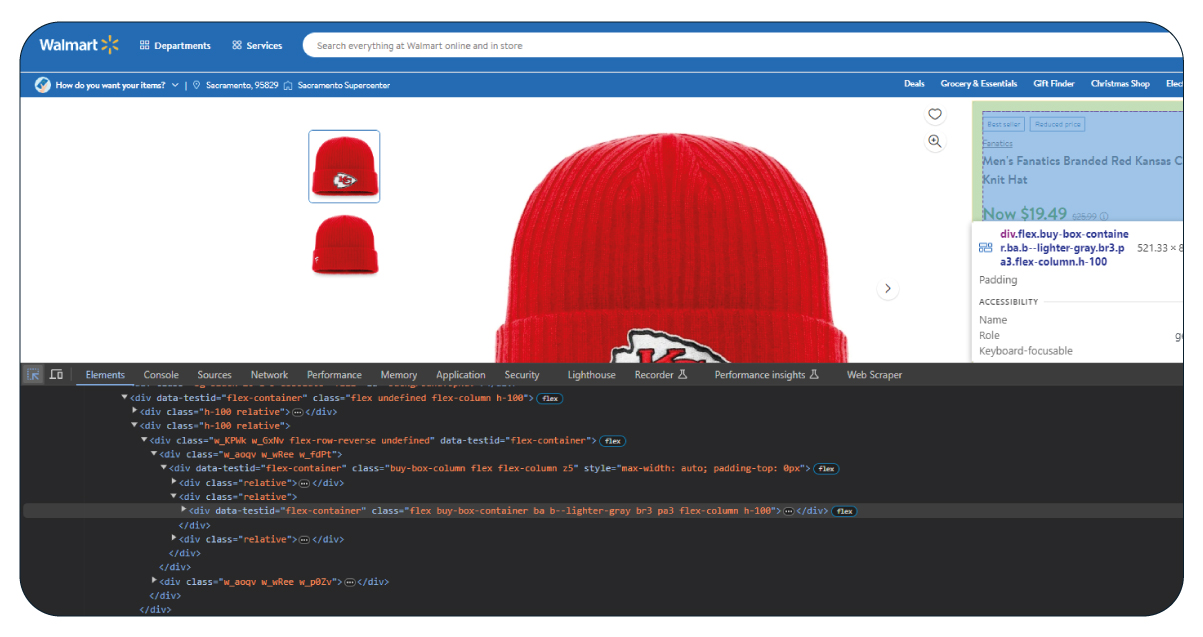Click the Best seller badge
The width and height of the screenshot is (1203, 637).
click(1004, 125)
